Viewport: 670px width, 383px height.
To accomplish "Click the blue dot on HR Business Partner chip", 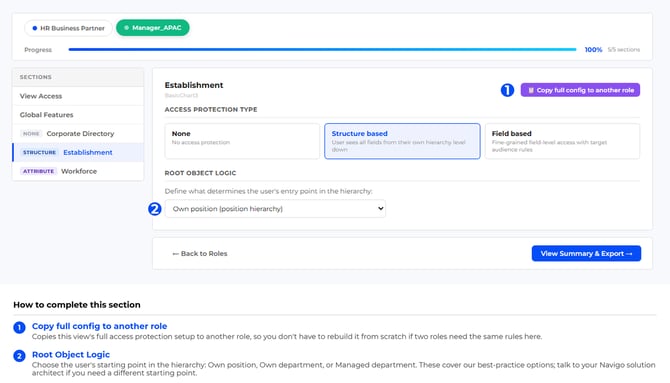I will click(x=35, y=28).
